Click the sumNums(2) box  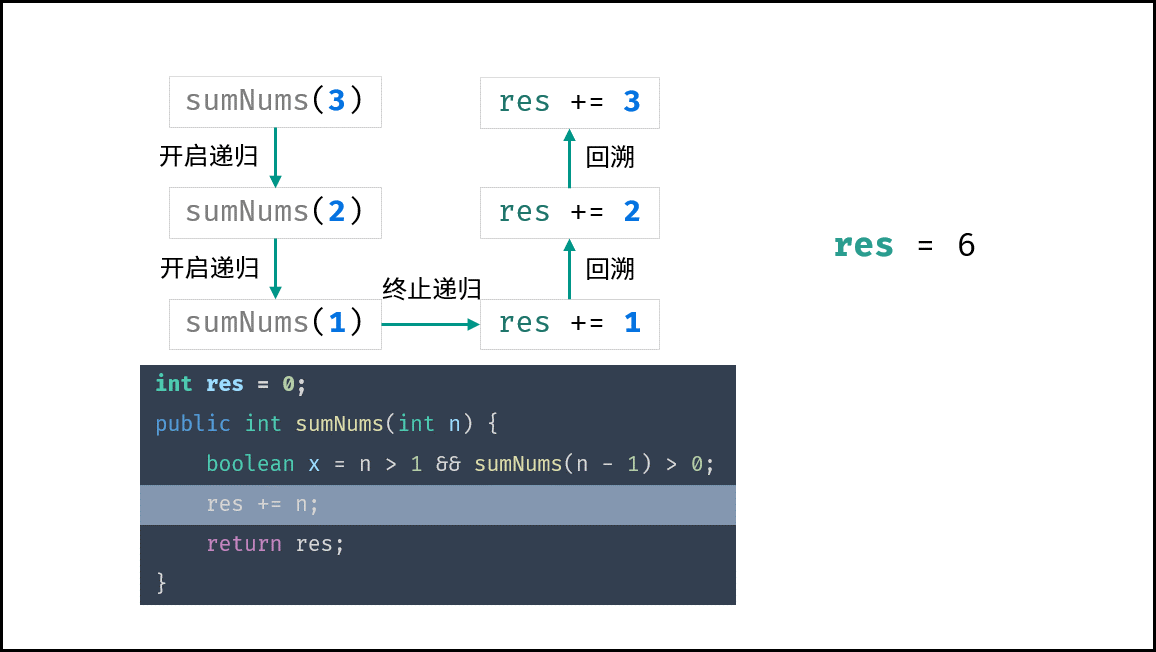[x=275, y=212]
